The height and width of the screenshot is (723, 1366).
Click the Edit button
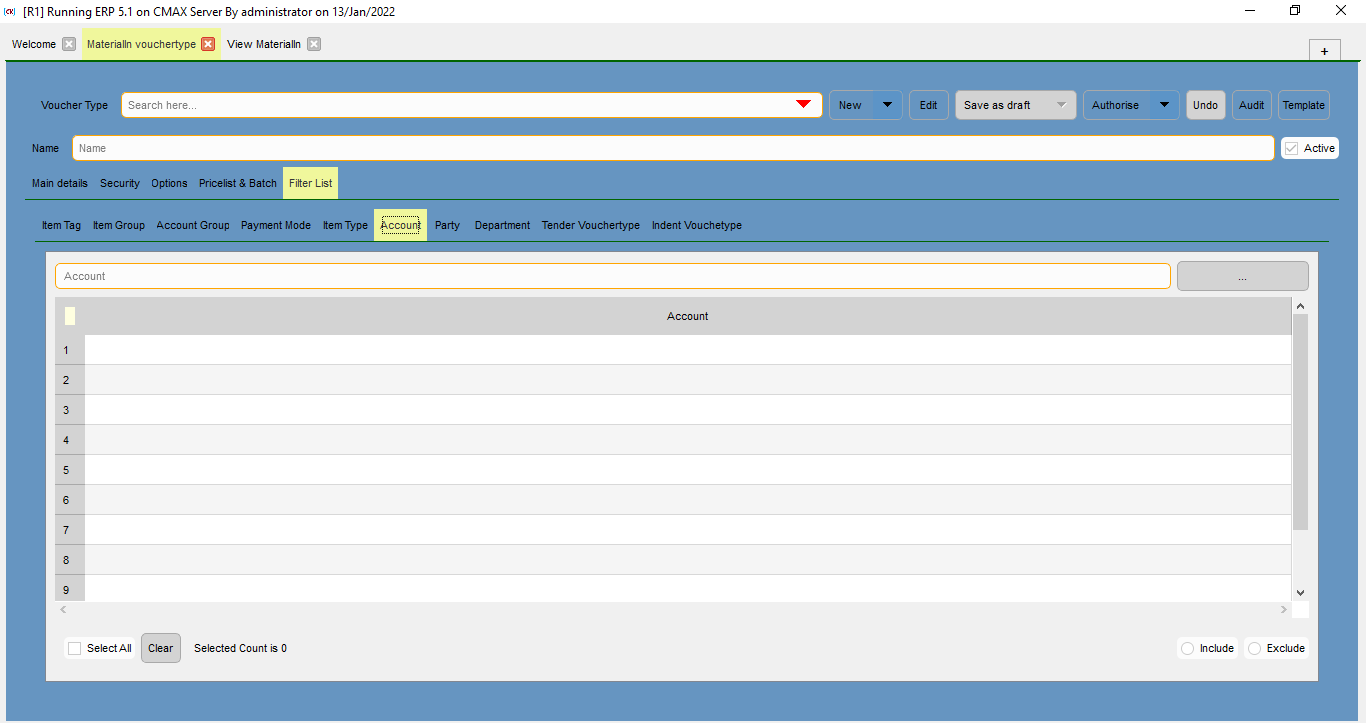[929, 105]
